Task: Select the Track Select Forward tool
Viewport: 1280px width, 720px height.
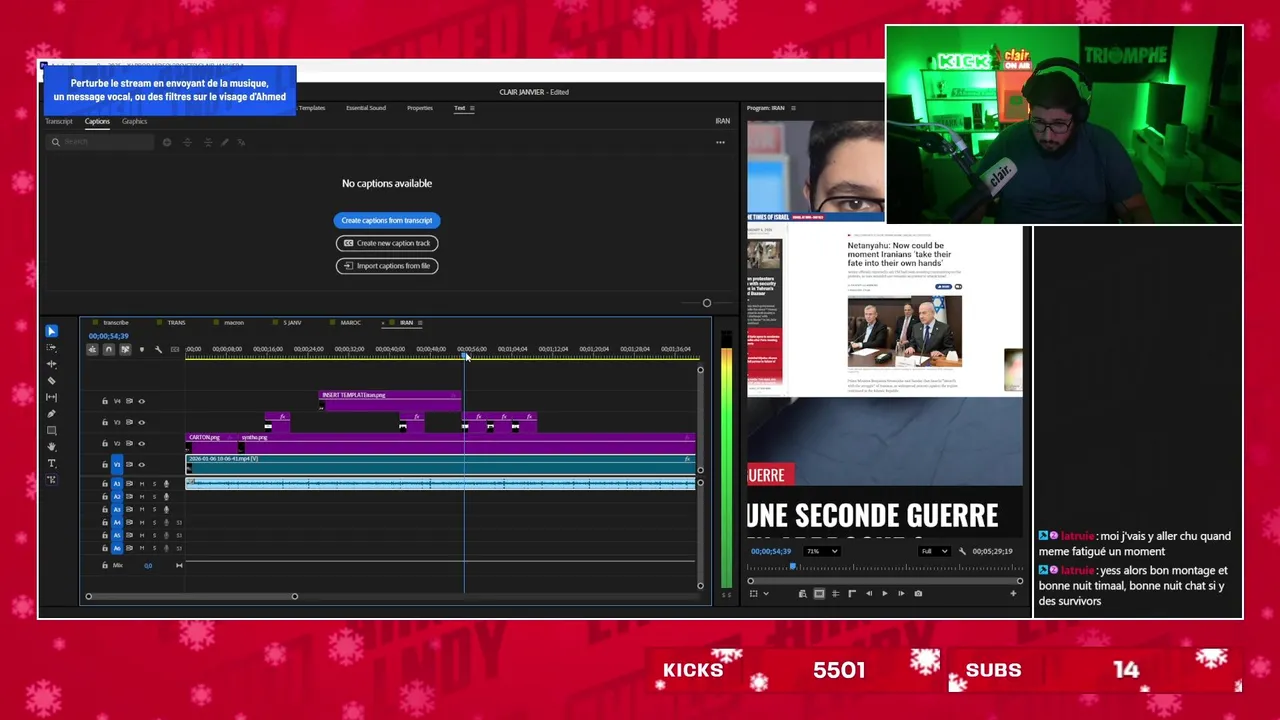Action: [52, 348]
